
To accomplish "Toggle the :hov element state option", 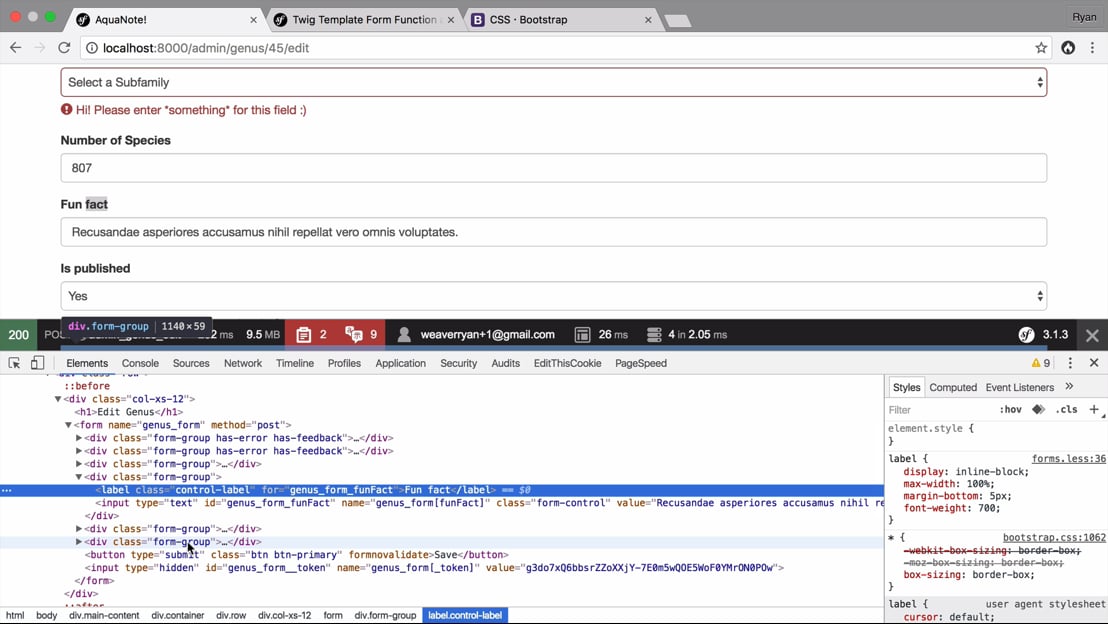I will (x=1010, y=410).
